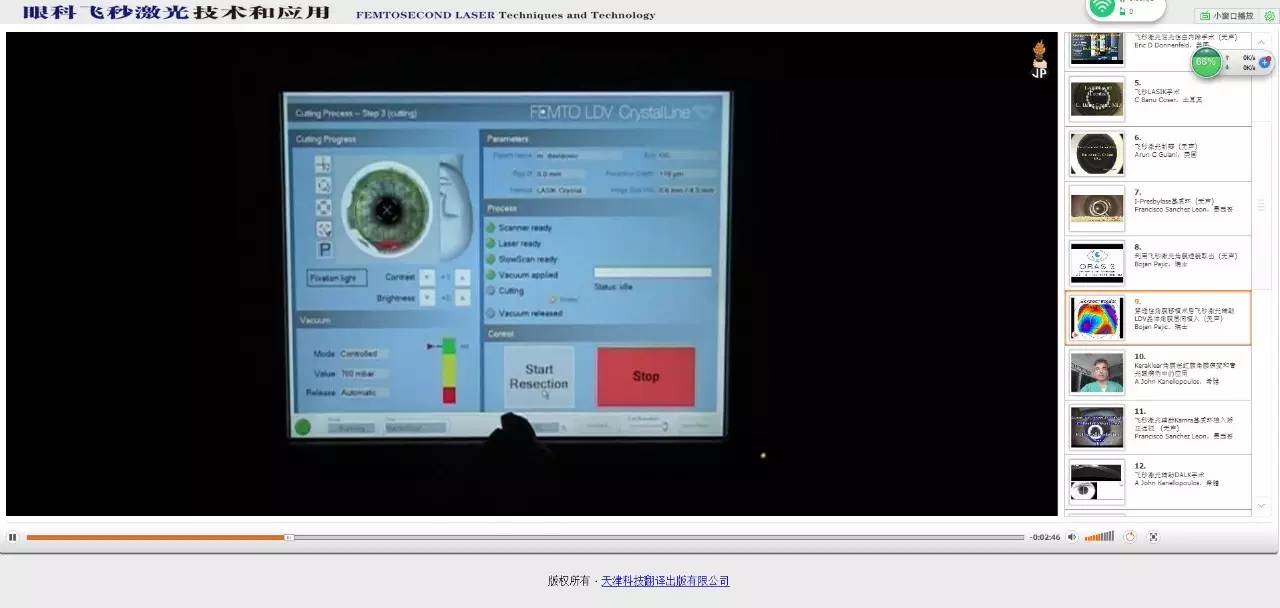Open thumbnail of video 8 by Bojan Pajic
The width and height of the screenshot is (1280, 608).
click(1097, 262)
